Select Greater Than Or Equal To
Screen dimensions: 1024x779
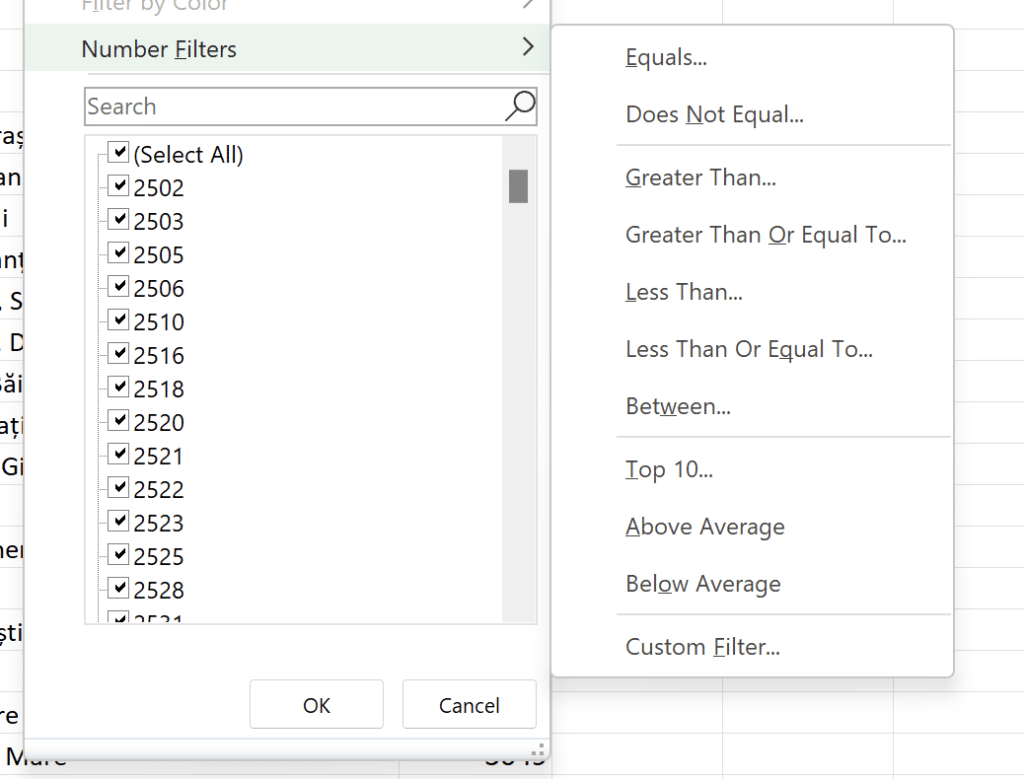point(766,234)
